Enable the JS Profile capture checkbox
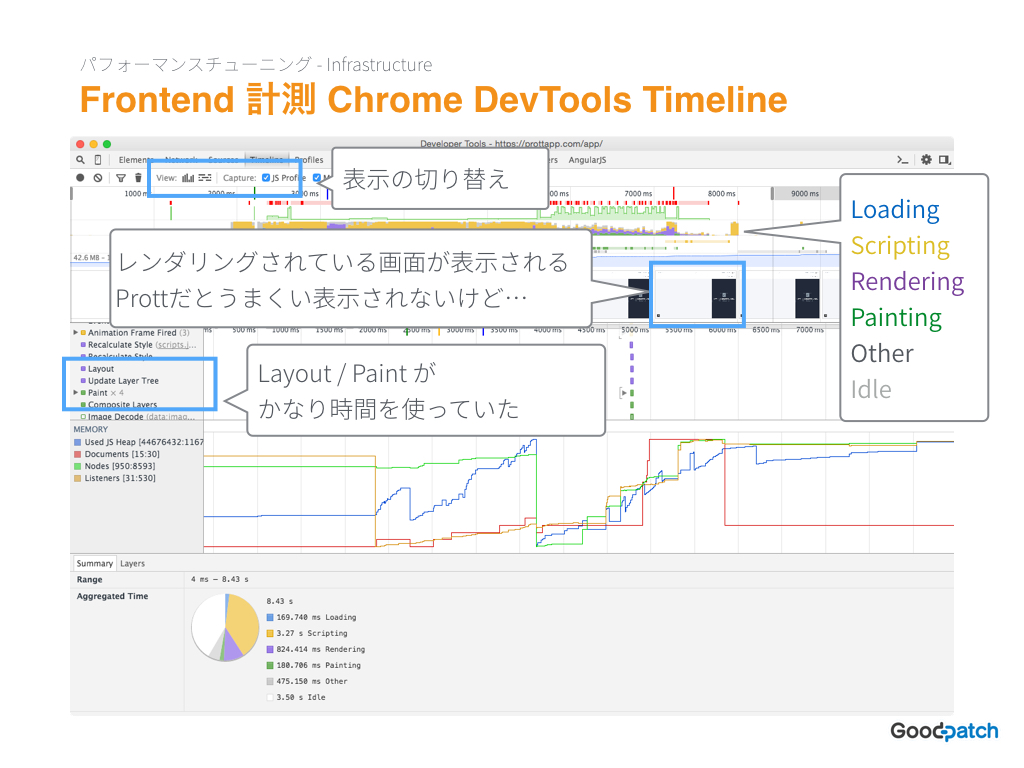Viewport: 1024px width, 768px height. click(266, 178)
